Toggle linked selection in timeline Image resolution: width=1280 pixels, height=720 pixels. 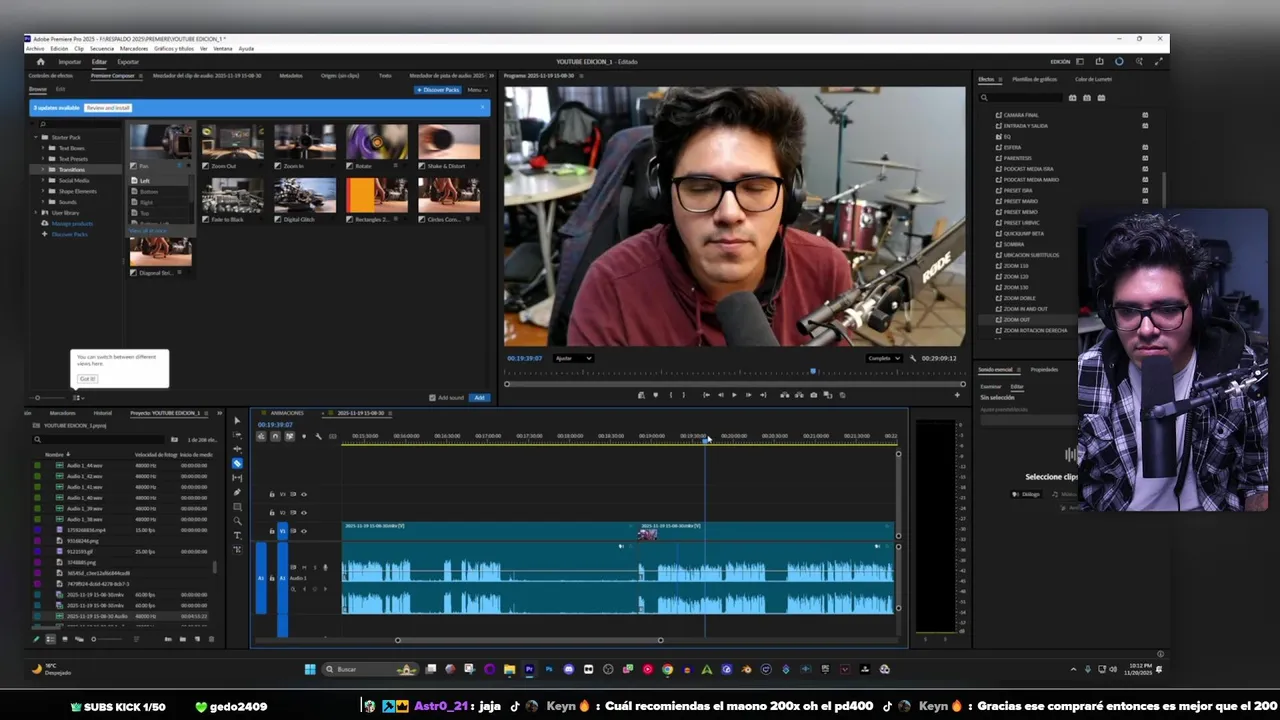(289, 436)
